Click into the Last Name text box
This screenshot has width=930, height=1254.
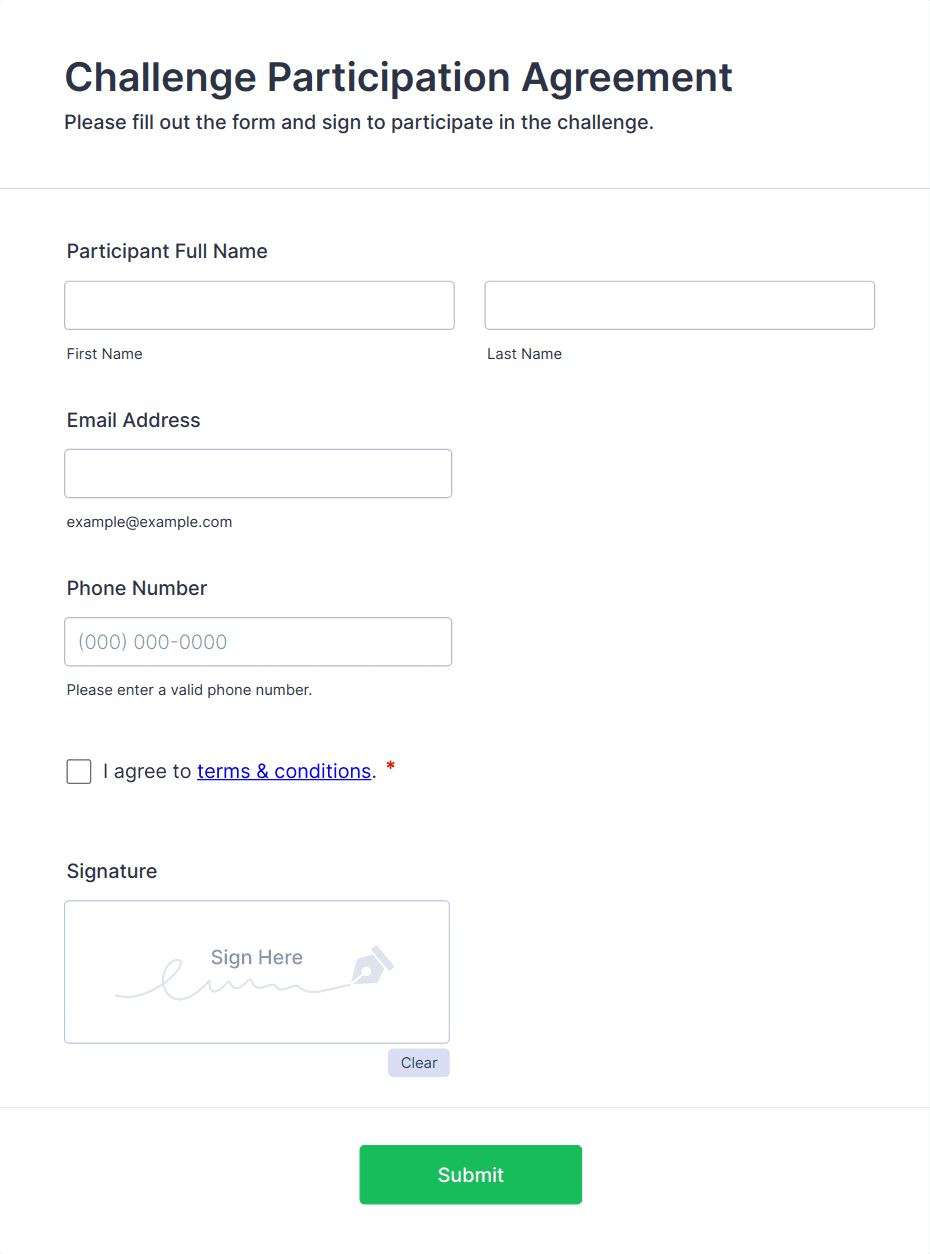[679, 305]
